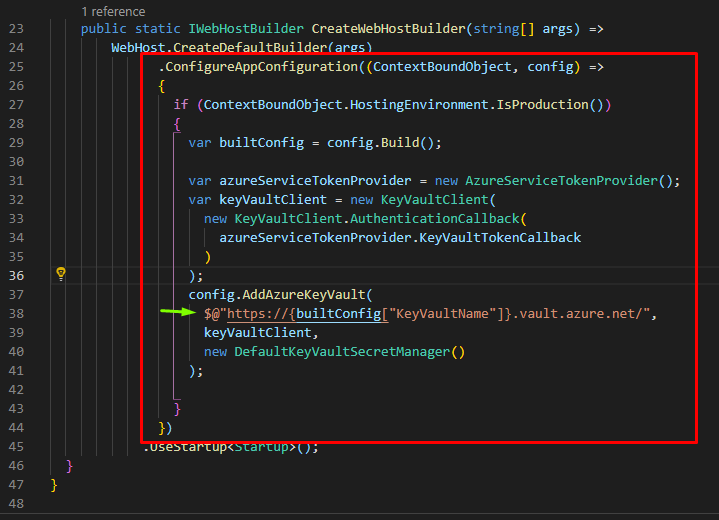Click the "KeyVaultName" string literal
Image resolution: width=719 pixels, height=520 pixels.
[442, 314]
